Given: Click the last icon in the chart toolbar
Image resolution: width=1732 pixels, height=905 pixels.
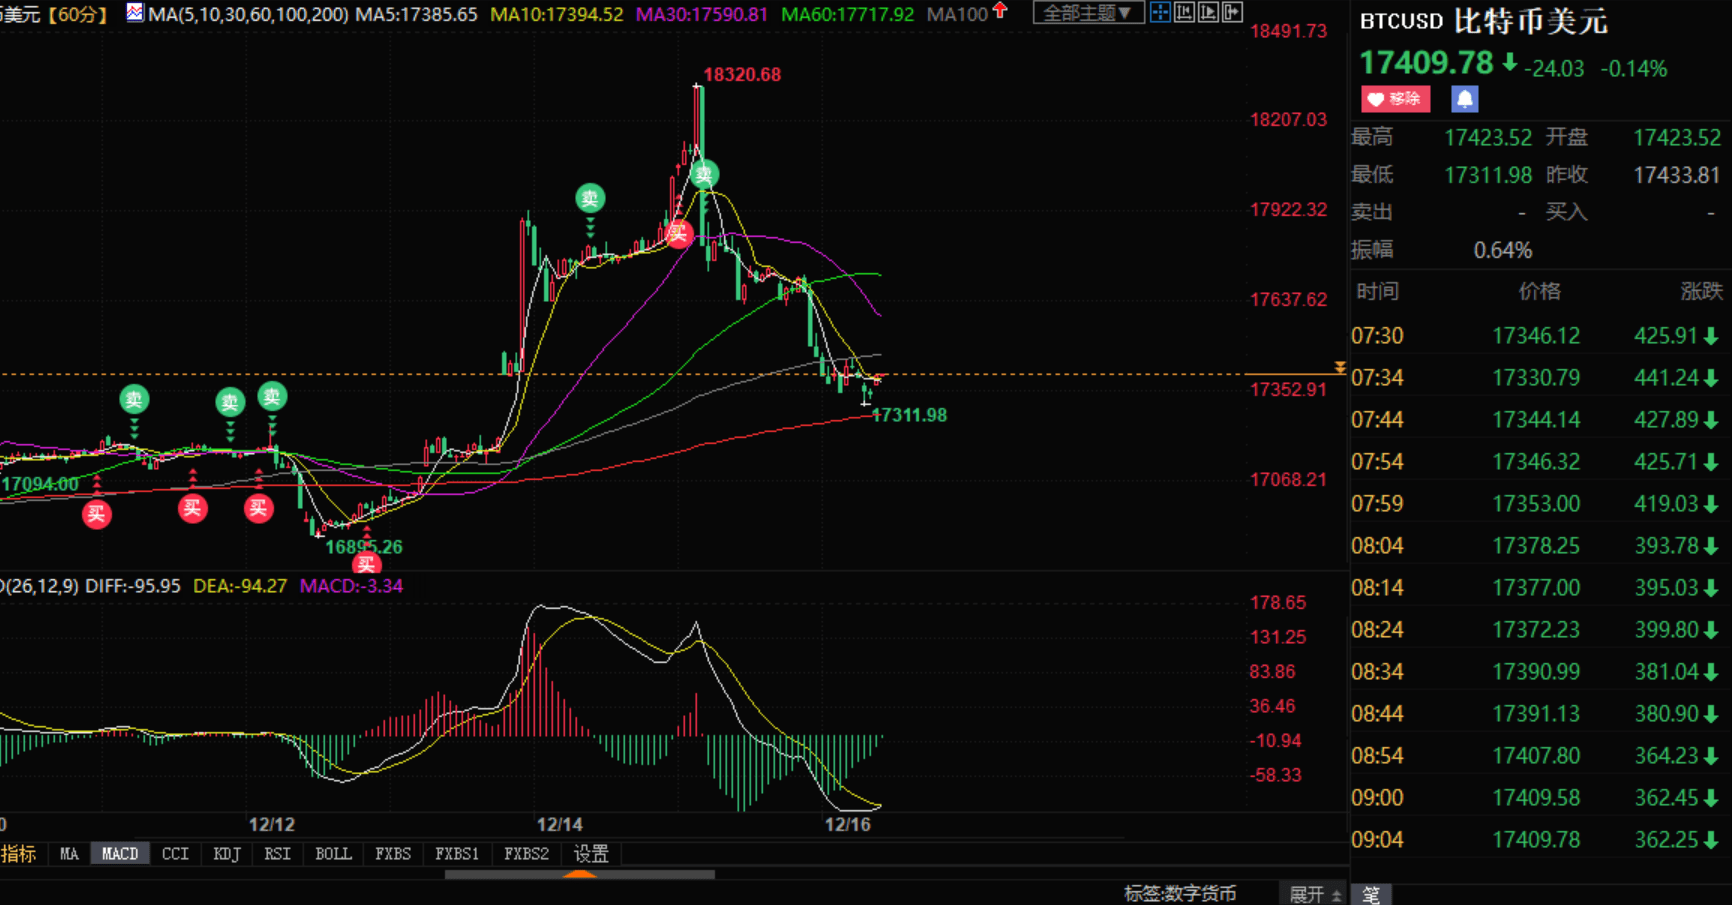Looking at the screenshot, I should [1233, 12].
